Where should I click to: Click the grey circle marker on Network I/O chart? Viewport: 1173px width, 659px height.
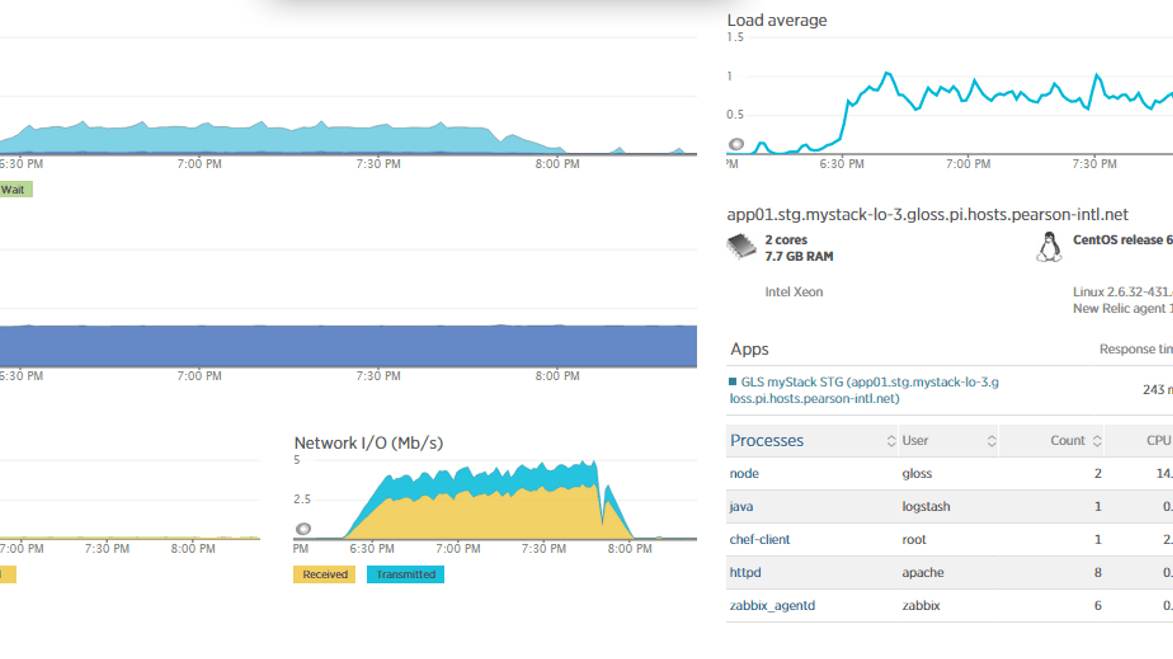[x=303, y=531]
